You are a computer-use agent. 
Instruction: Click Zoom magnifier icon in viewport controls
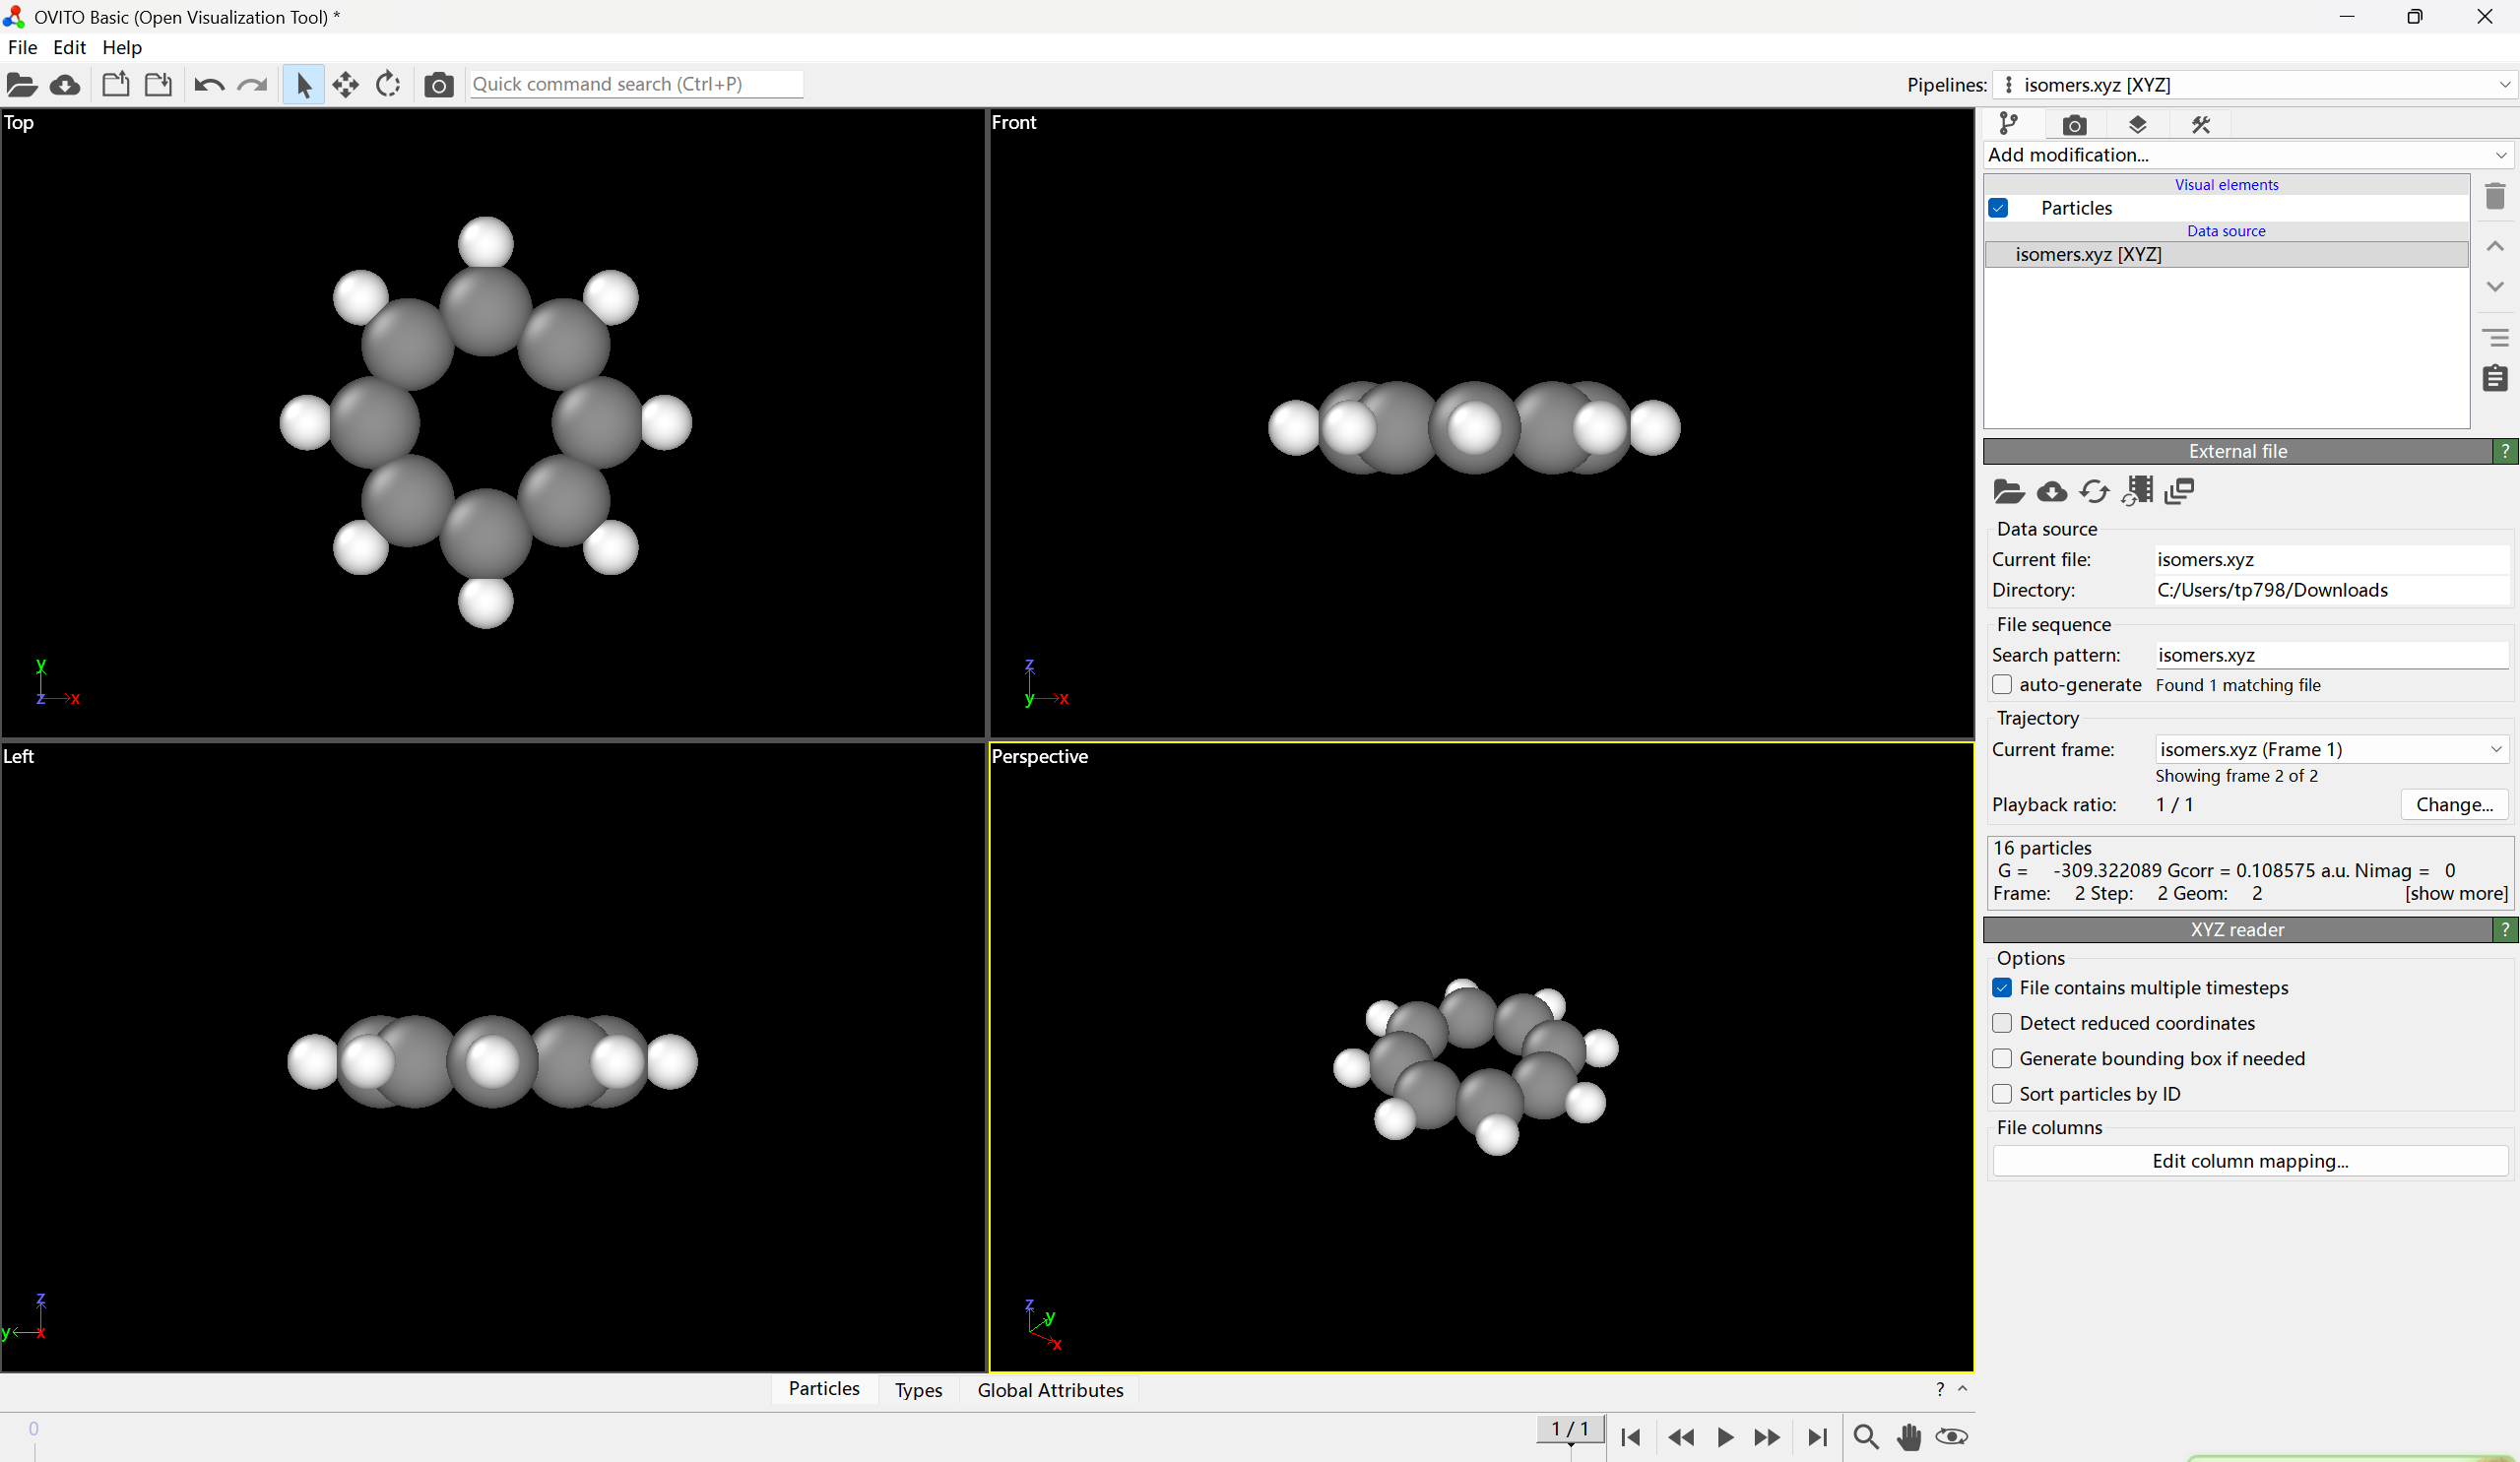(x=1865, y=1437)
